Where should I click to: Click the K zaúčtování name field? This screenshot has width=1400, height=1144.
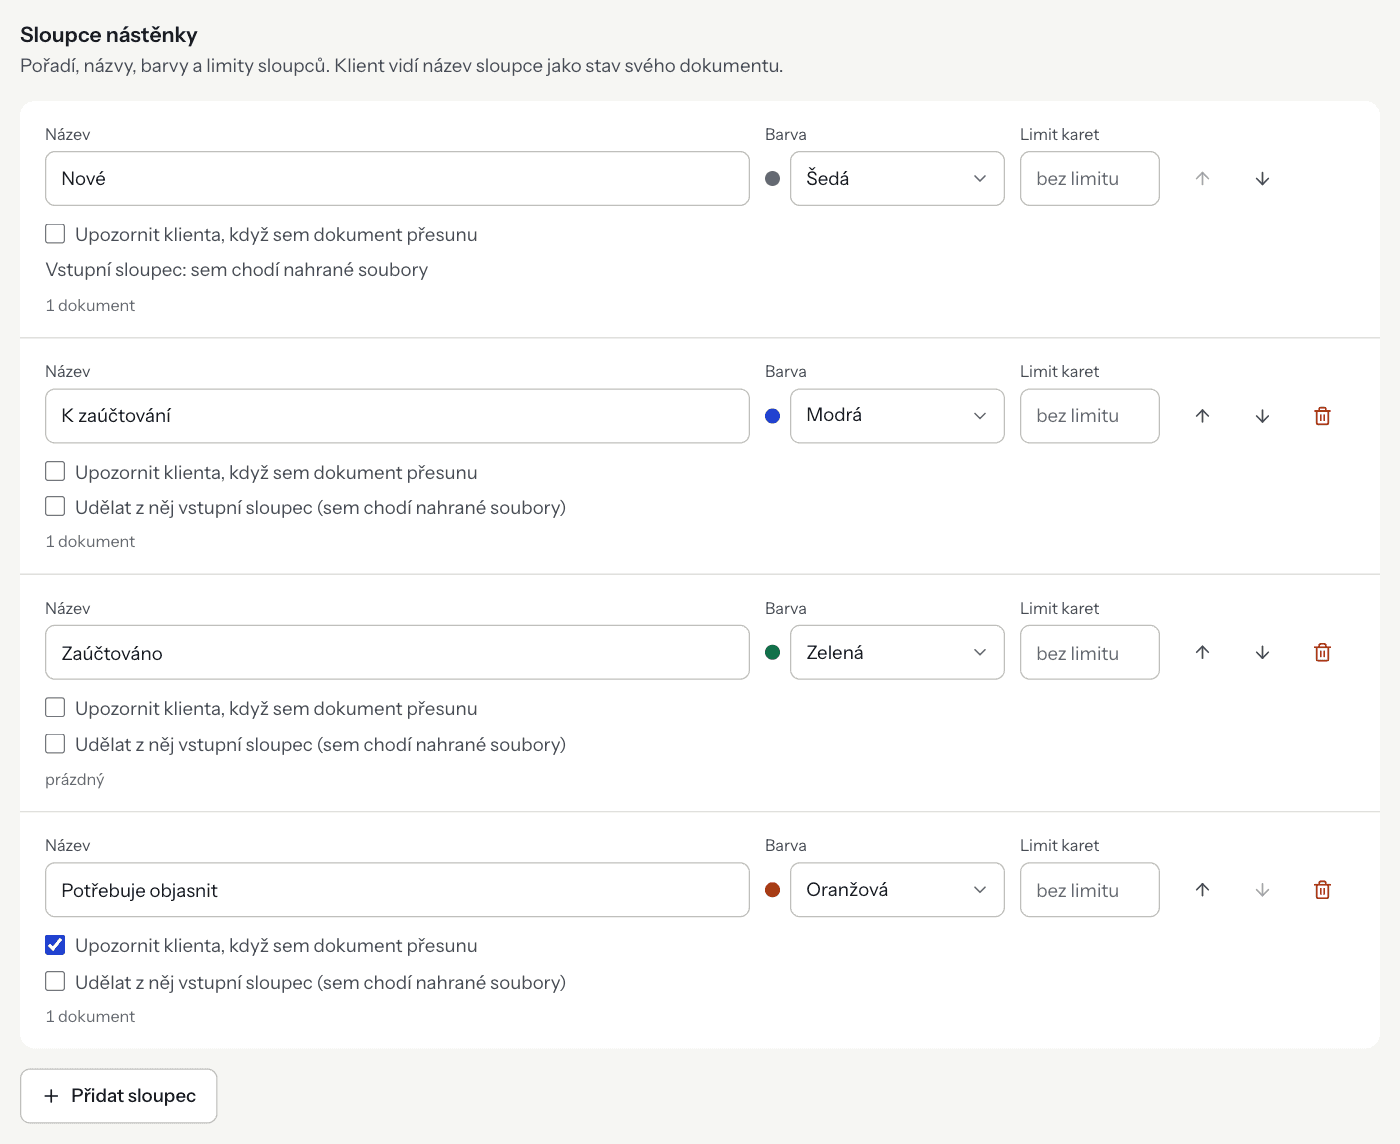click(x=397, y=416)
